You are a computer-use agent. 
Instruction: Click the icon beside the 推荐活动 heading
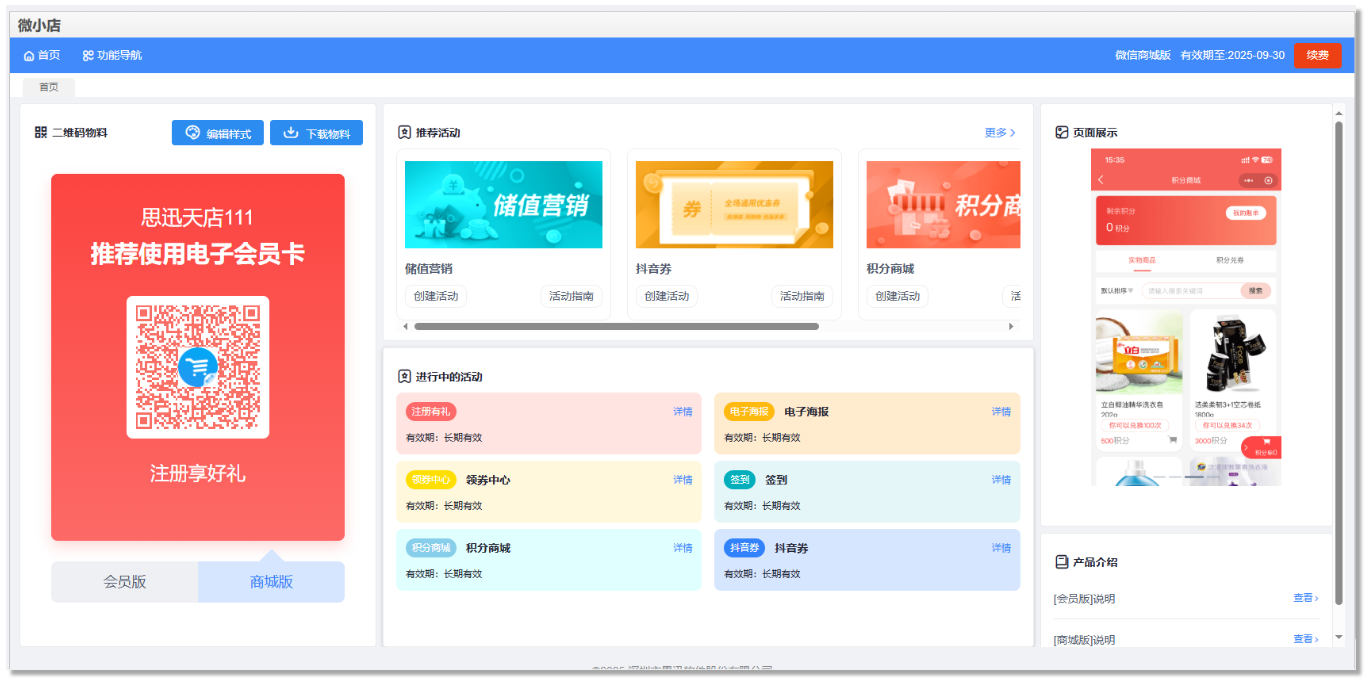click(x=404, y=132)
